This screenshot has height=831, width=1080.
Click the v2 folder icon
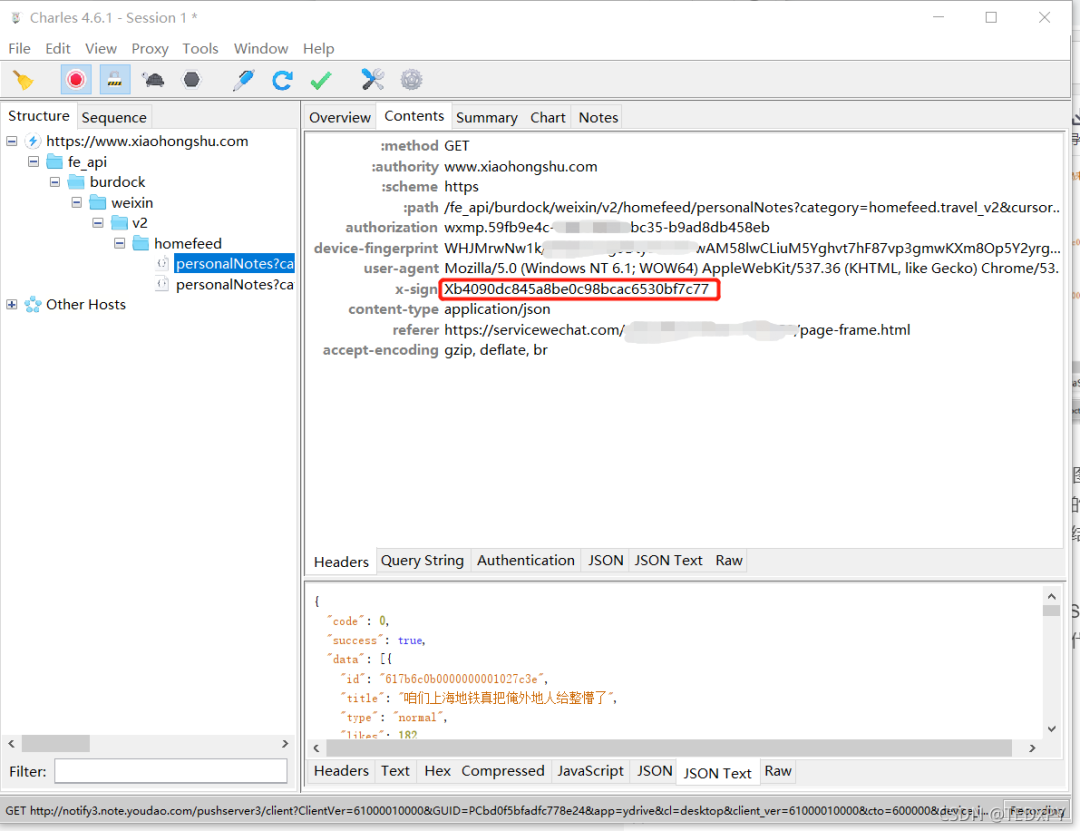click(120, 223)
